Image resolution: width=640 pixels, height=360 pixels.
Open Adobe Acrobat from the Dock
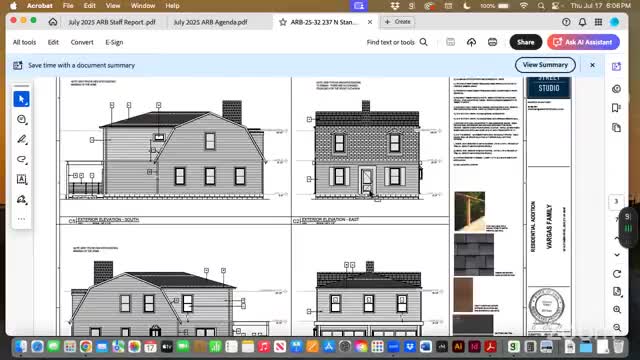[490, 347]
